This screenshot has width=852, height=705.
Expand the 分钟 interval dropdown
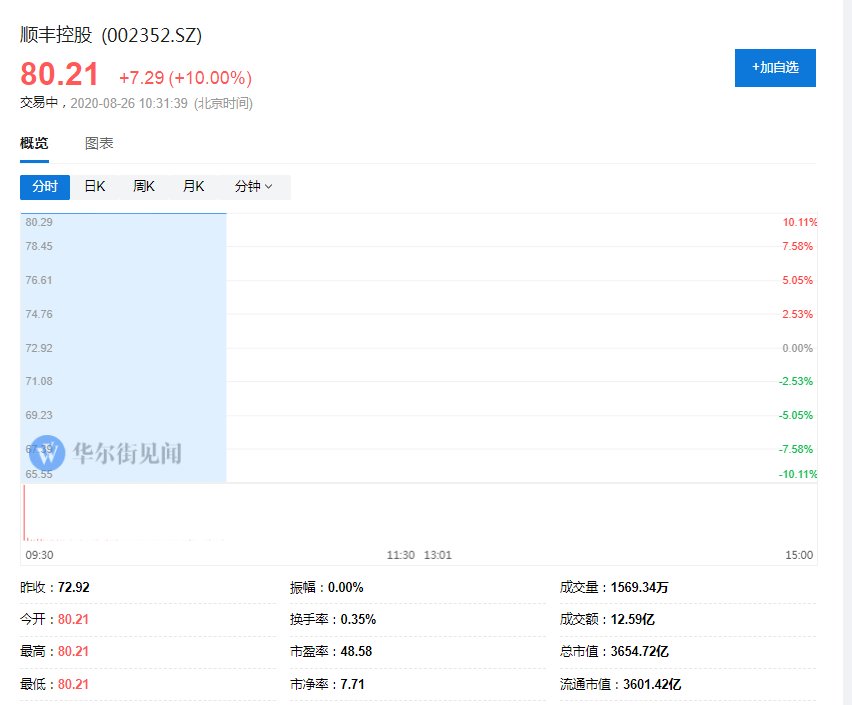coord(254,187)
